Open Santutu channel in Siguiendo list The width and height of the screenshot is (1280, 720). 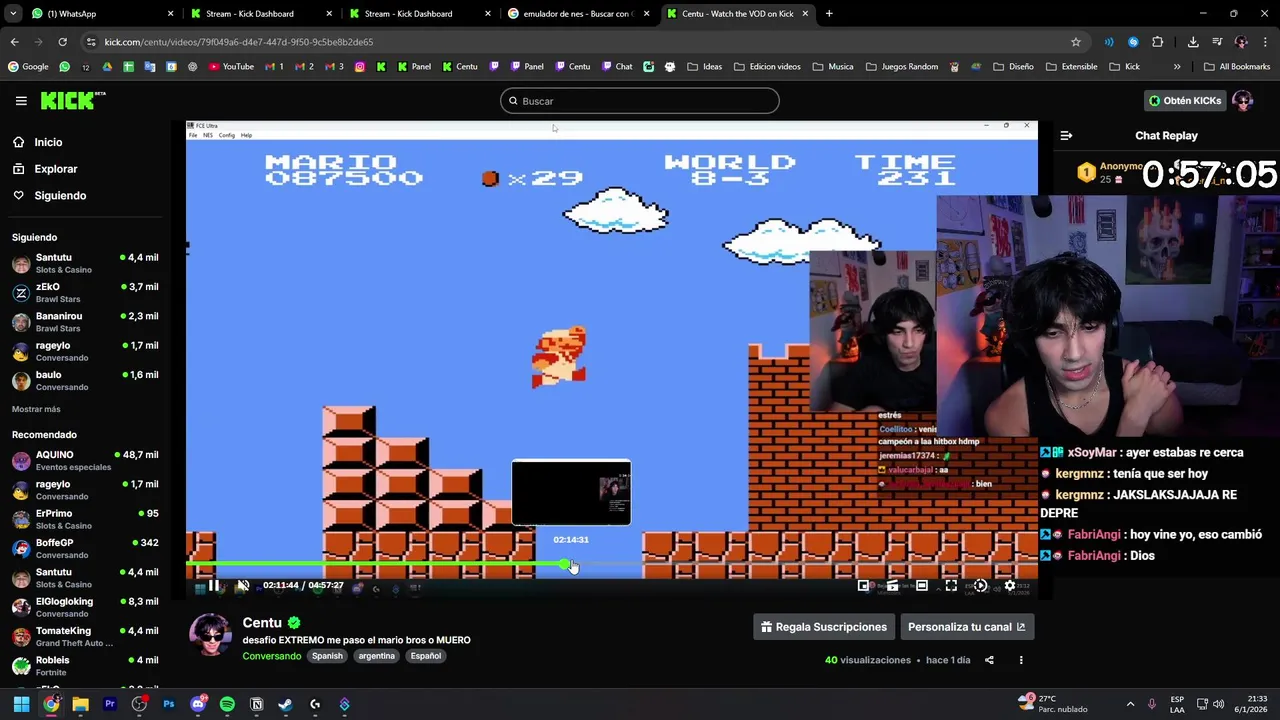coord(85,263)
